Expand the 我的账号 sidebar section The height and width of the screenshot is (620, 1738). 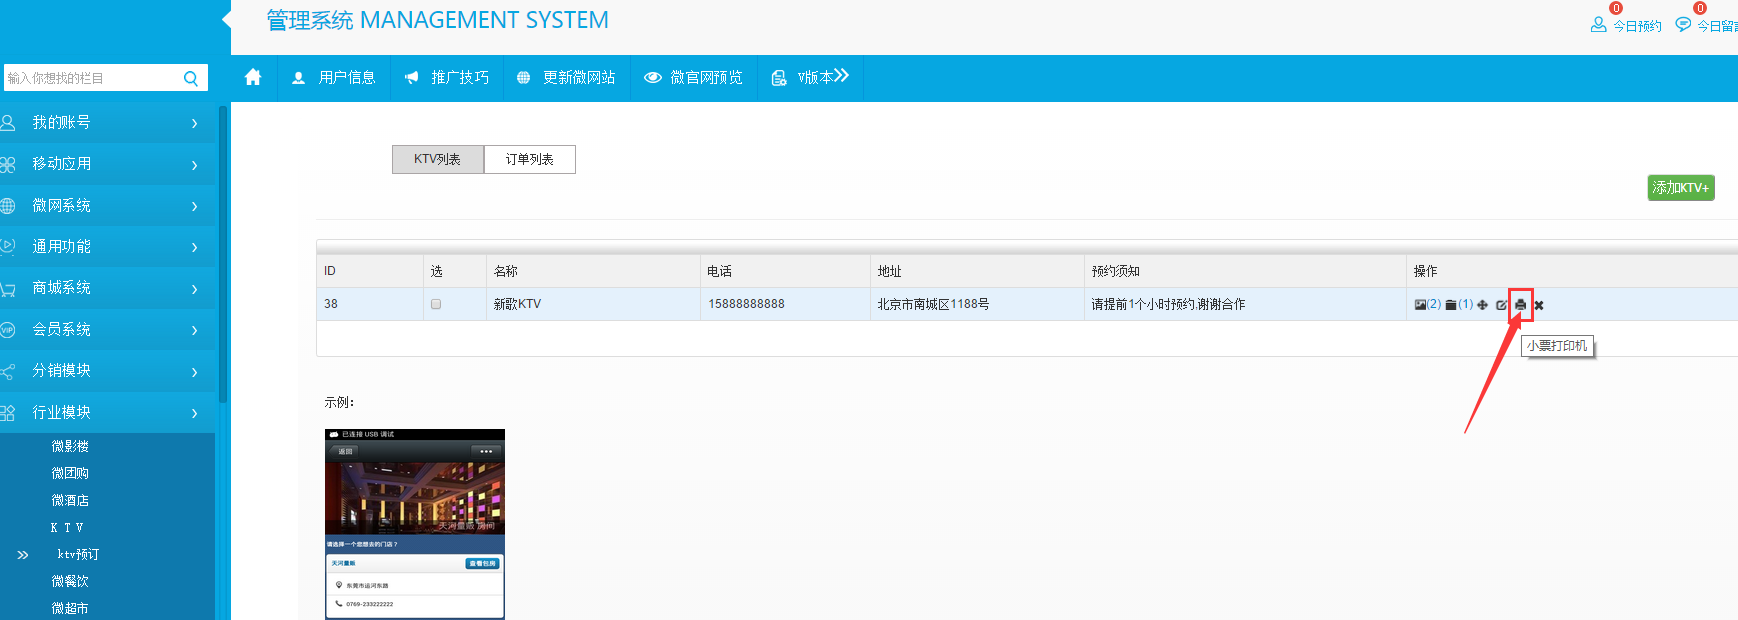click(x=100, y=123)
